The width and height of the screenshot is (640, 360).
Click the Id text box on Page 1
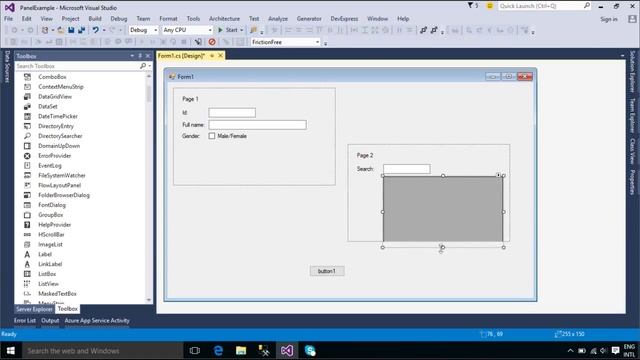[x=232, y=113]
